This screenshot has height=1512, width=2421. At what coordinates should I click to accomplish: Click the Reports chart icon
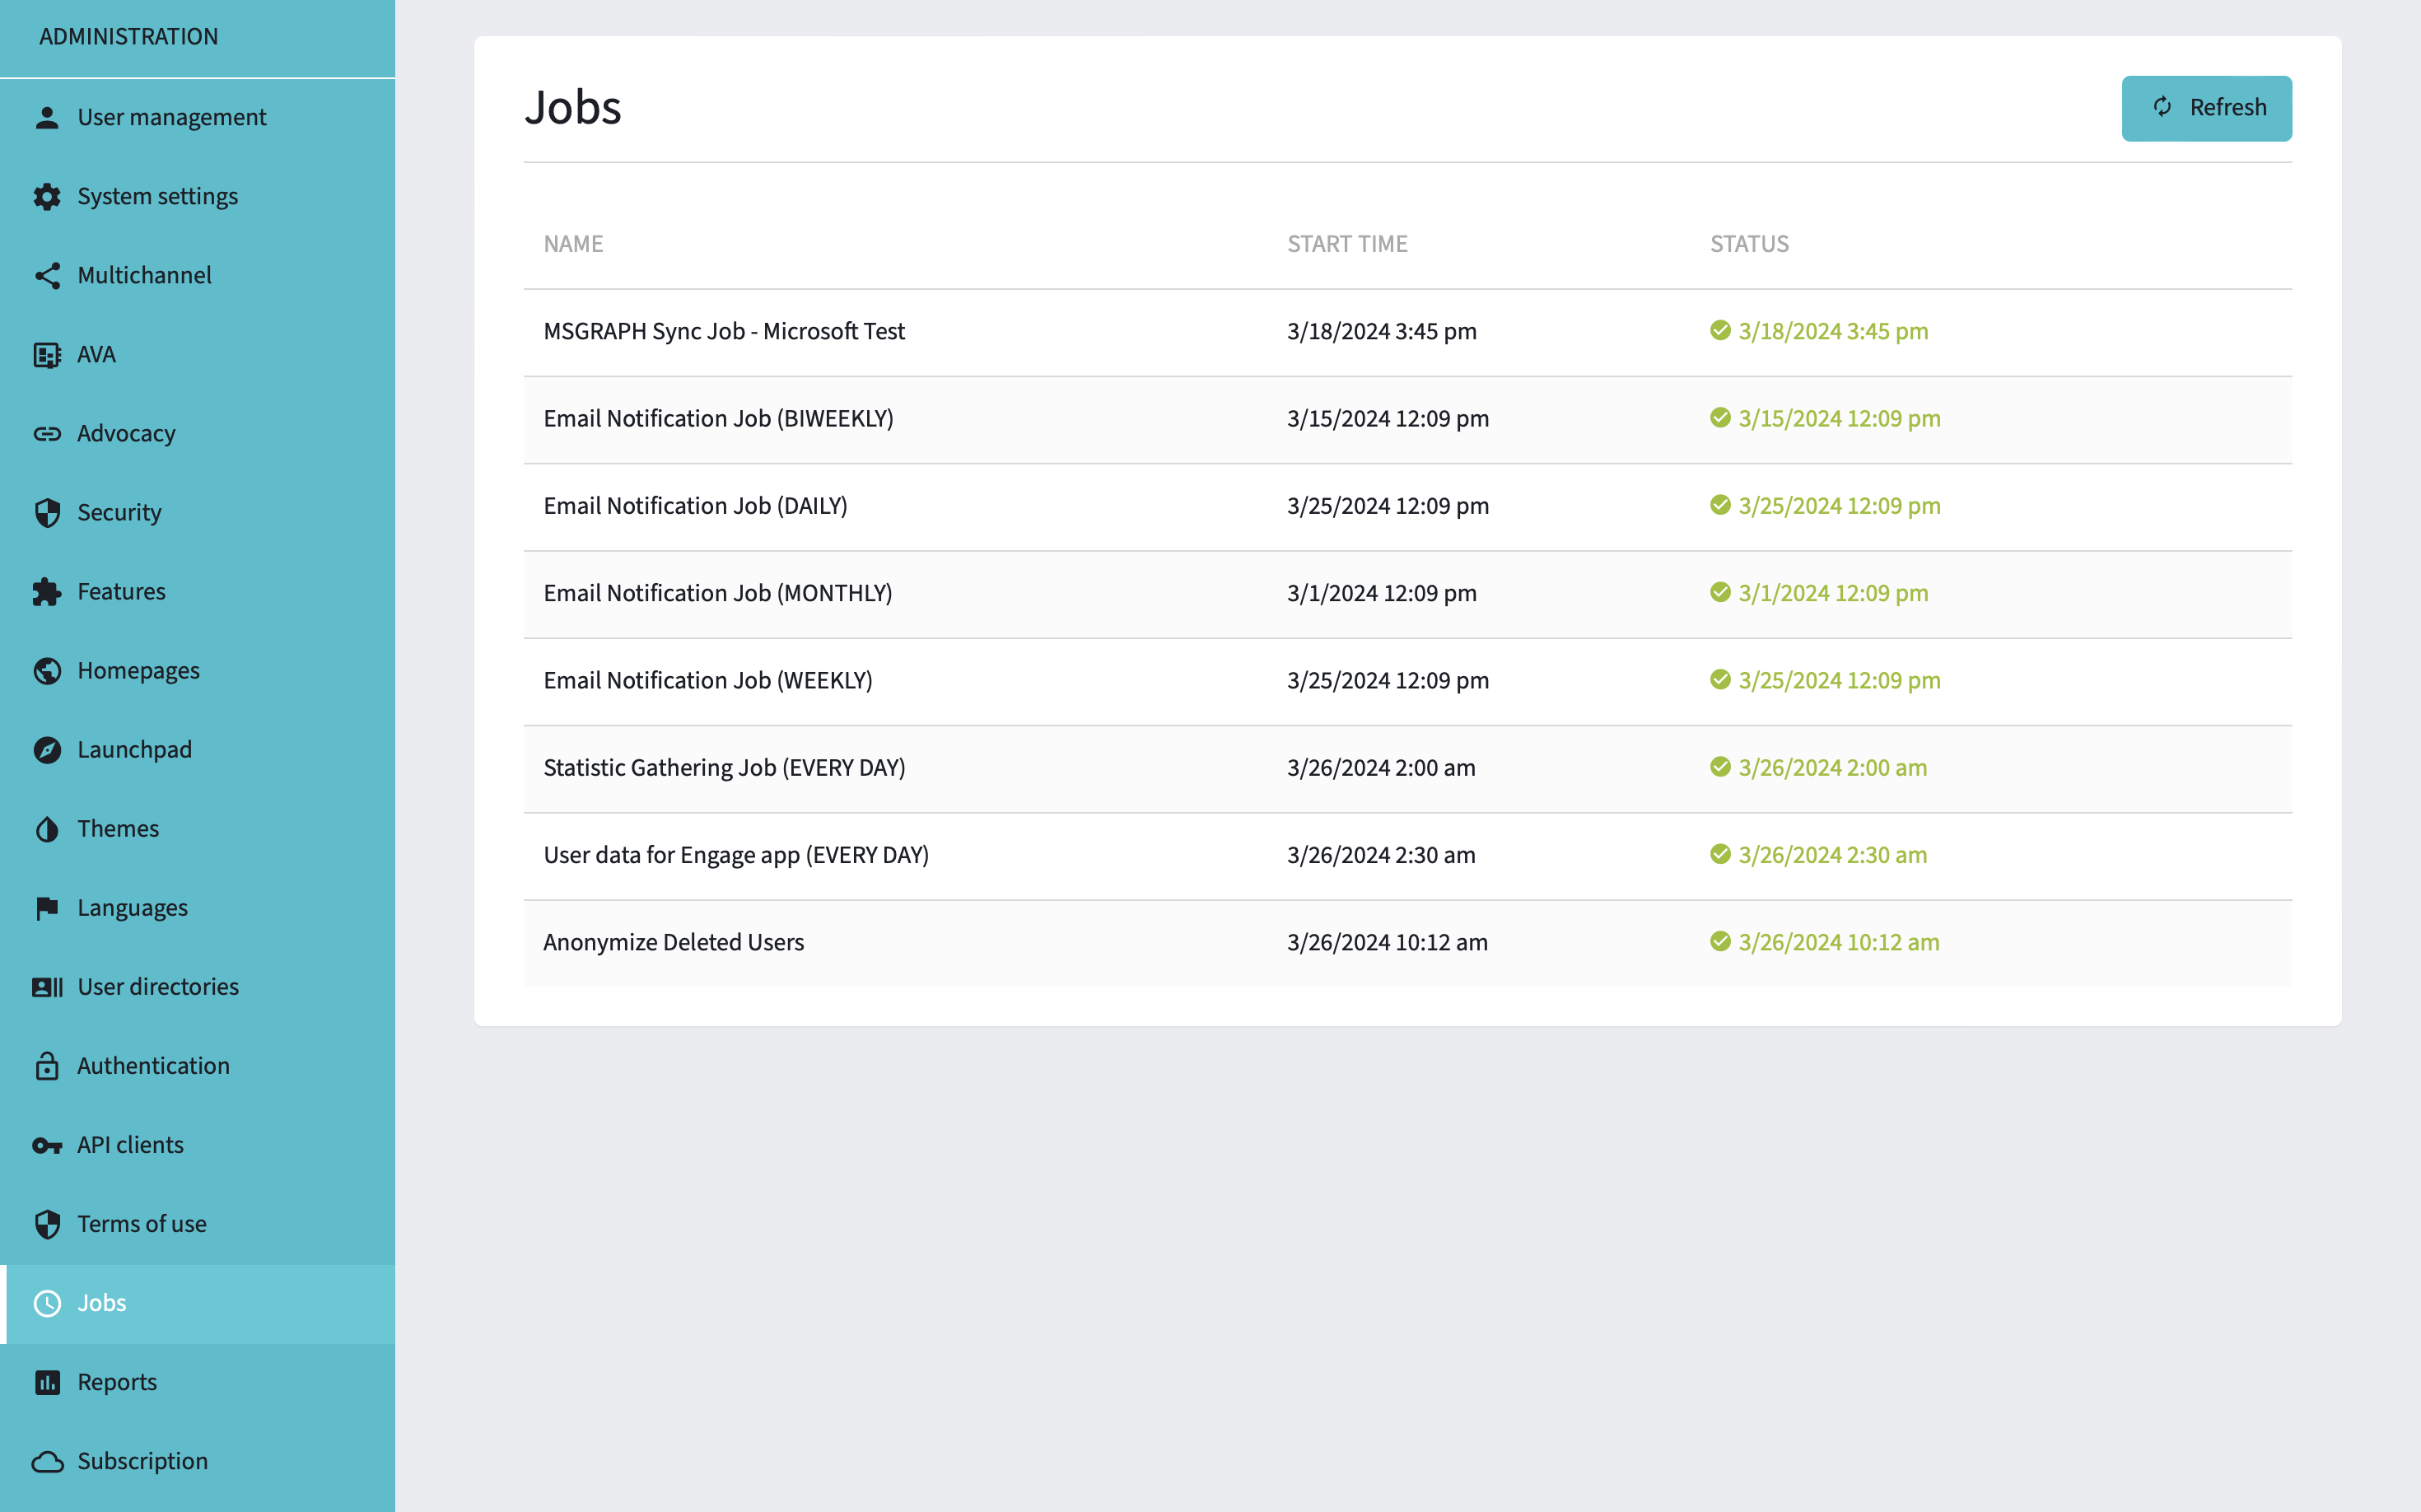click(x=47, y=1382)
